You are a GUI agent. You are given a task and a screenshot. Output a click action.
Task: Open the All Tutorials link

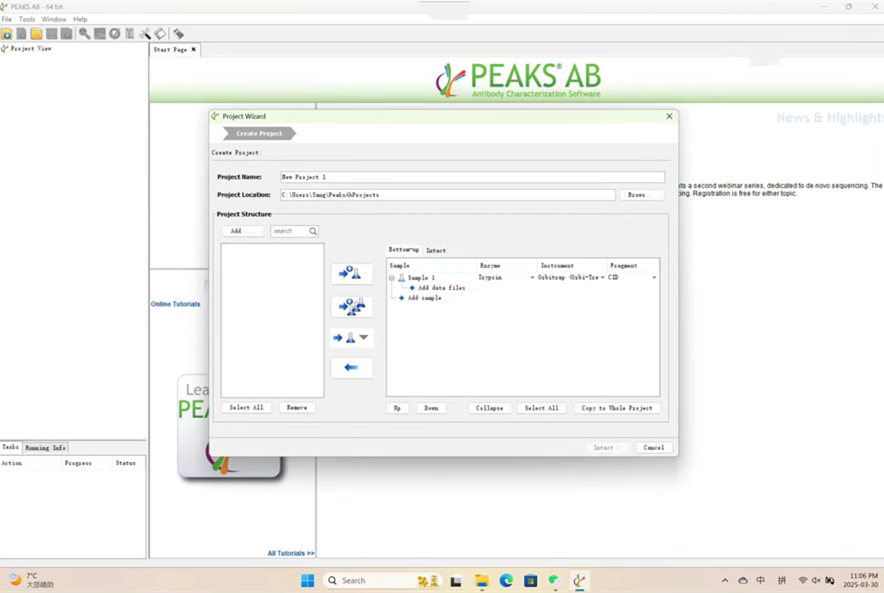coord(291,554)
